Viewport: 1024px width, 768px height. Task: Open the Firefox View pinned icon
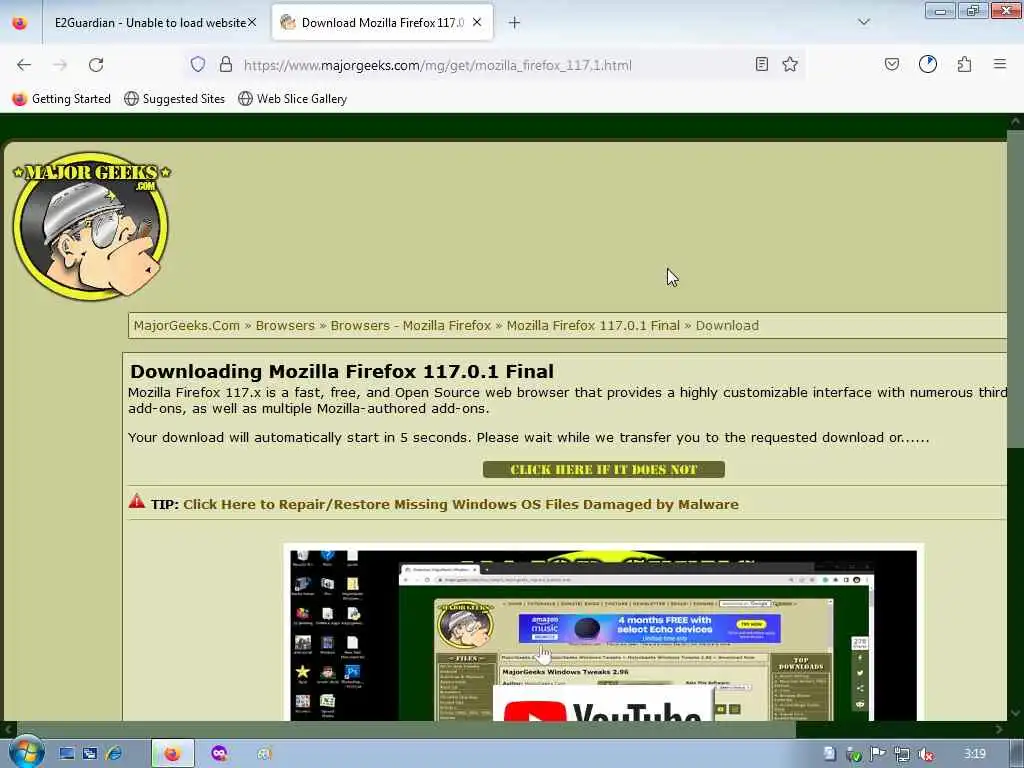20,23
